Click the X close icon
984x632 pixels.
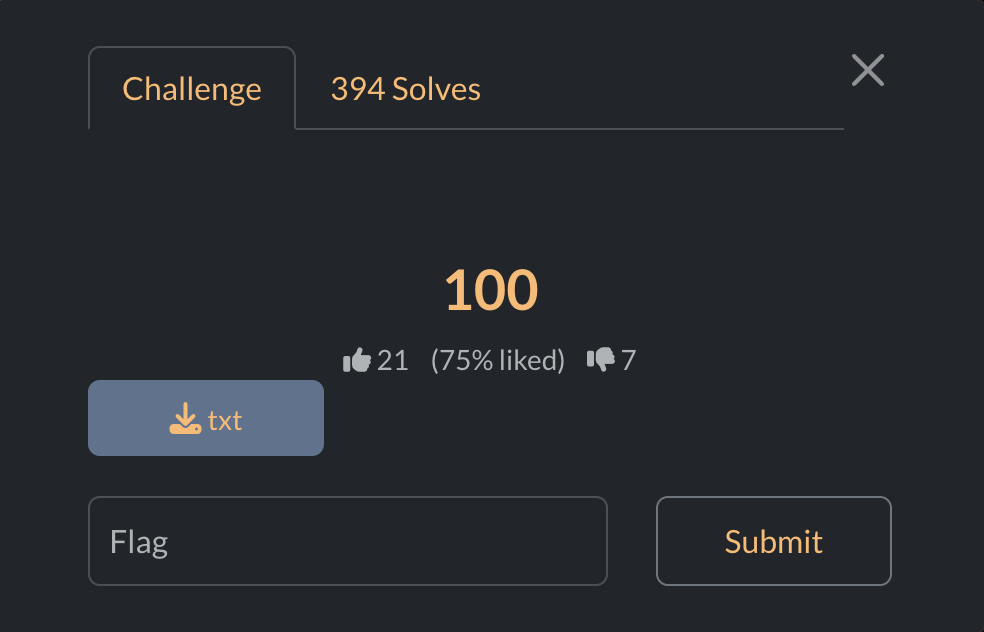[x=867, y=70]
